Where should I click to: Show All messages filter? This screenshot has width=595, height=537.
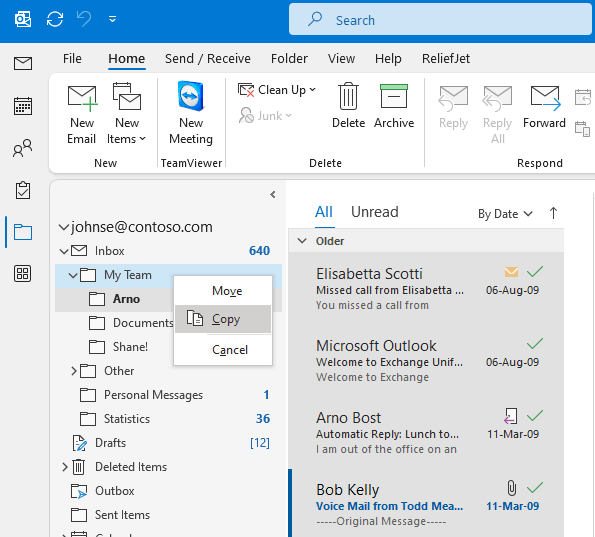(324, 212)
